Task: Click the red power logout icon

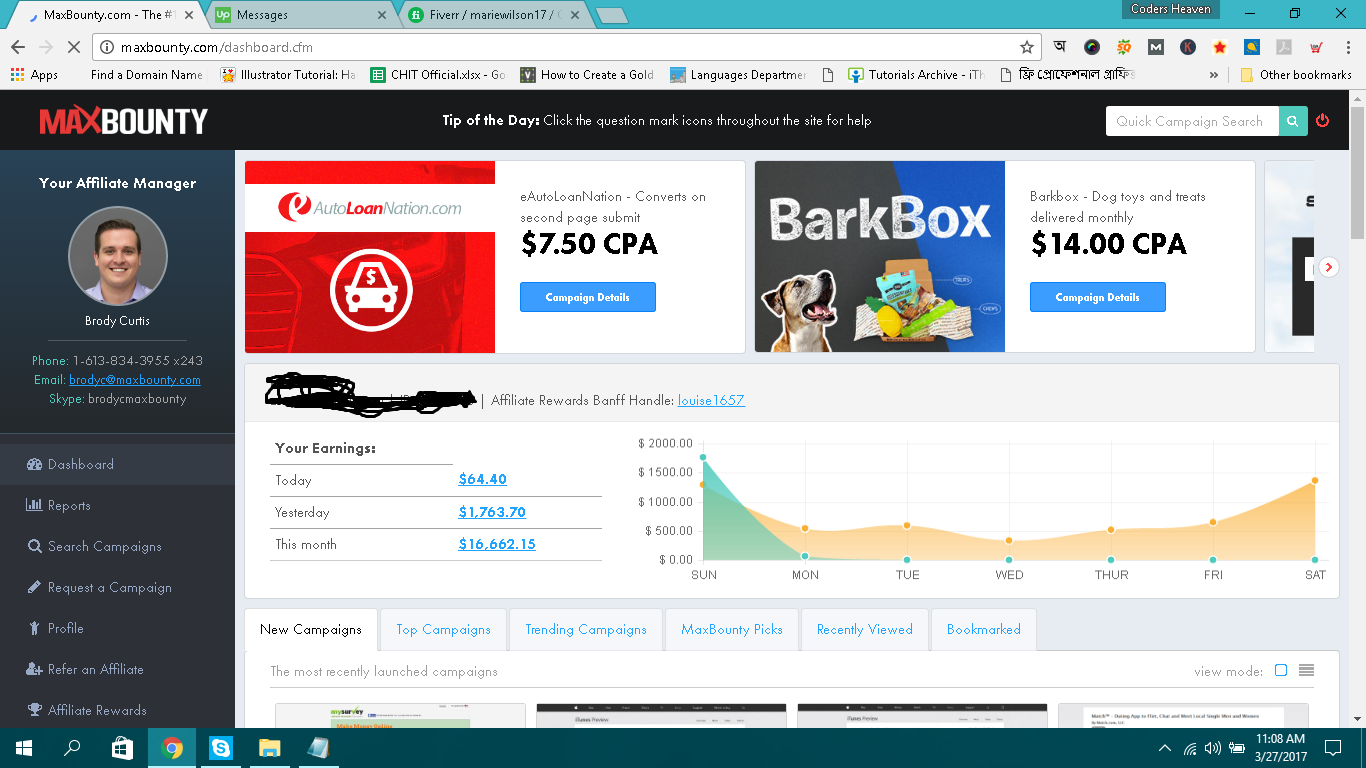Action: pos(1323,121)
